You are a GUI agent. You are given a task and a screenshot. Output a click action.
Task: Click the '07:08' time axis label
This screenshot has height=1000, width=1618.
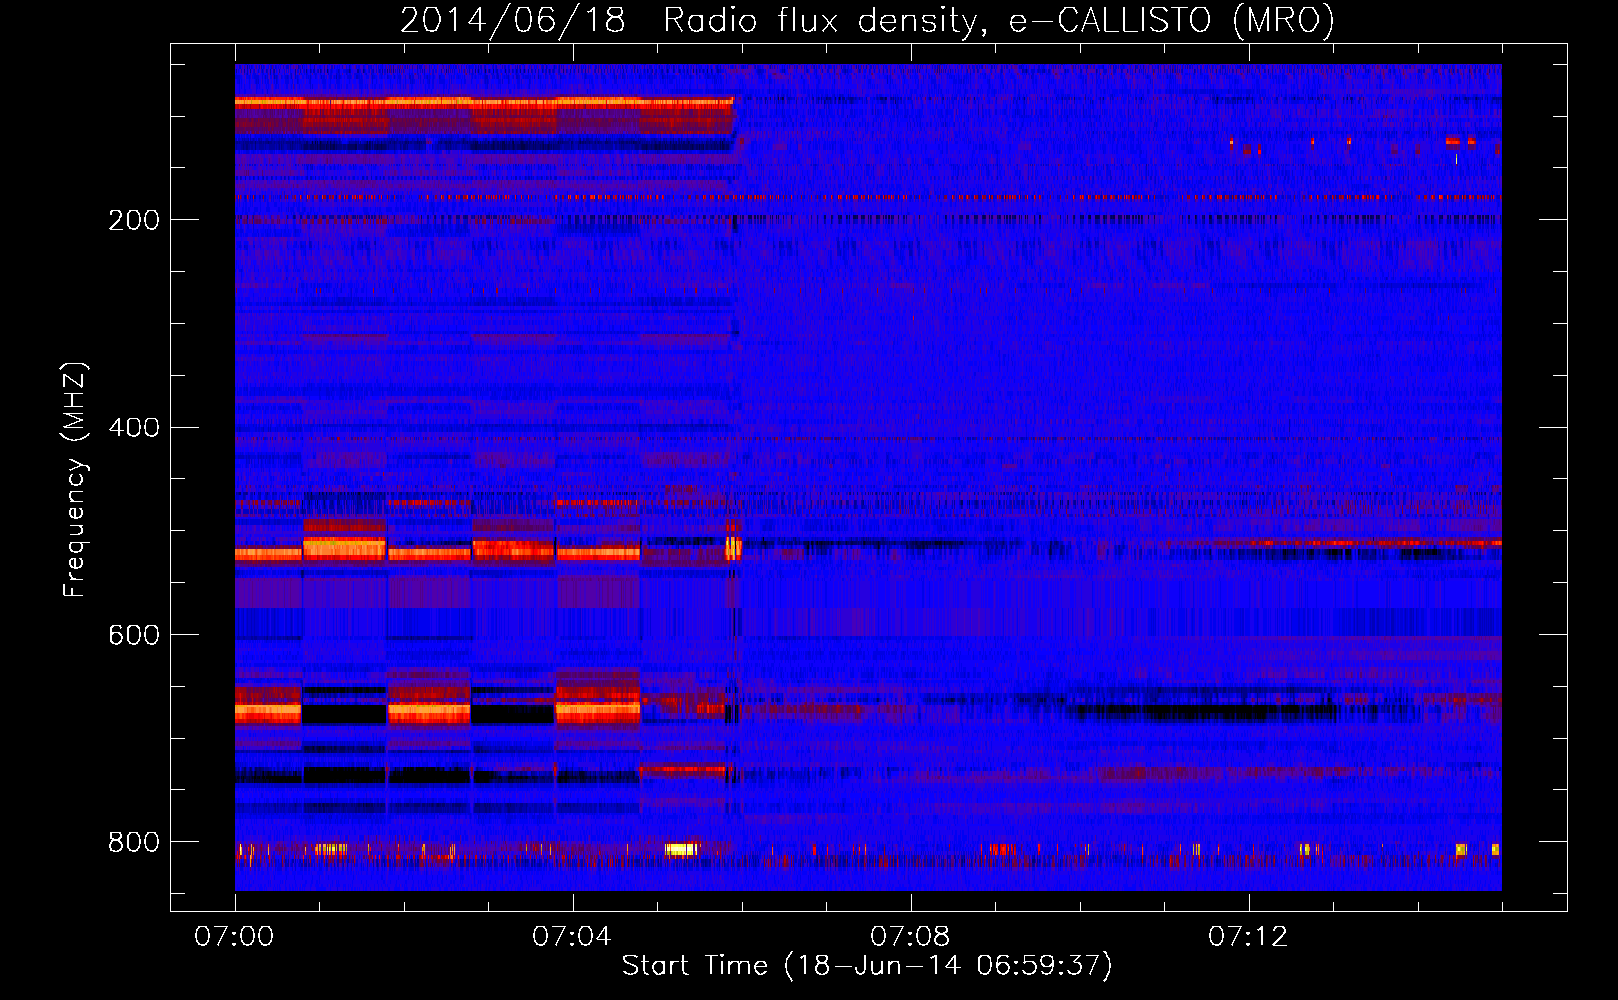click(x=910, y=937)
